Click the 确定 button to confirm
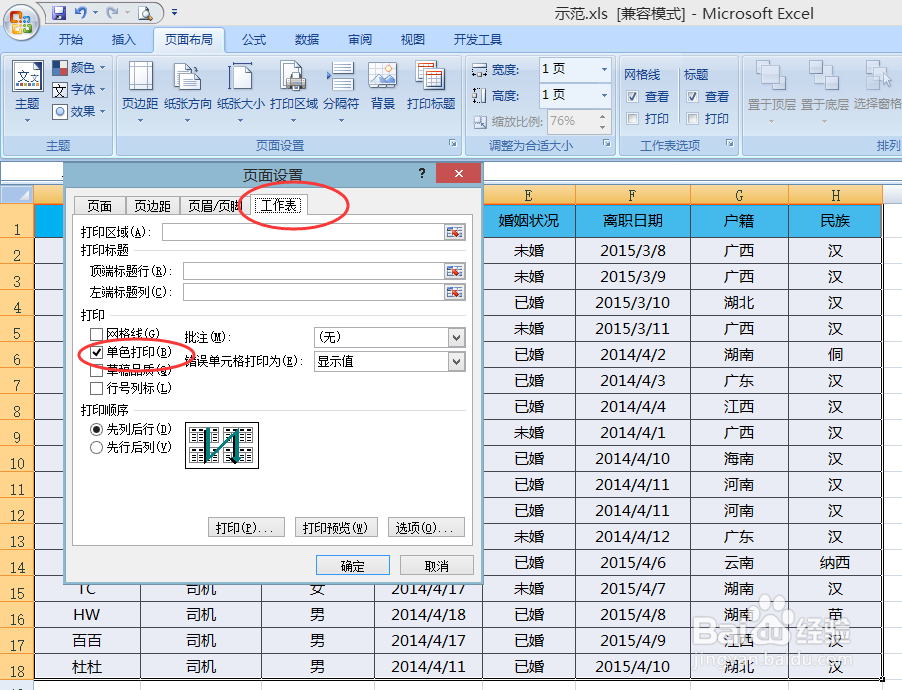902x690 pixels. click(x=352, y=565)
